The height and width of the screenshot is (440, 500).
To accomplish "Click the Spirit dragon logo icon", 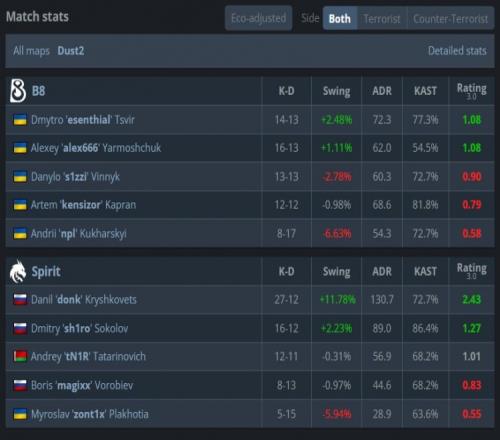I will 18,271.
